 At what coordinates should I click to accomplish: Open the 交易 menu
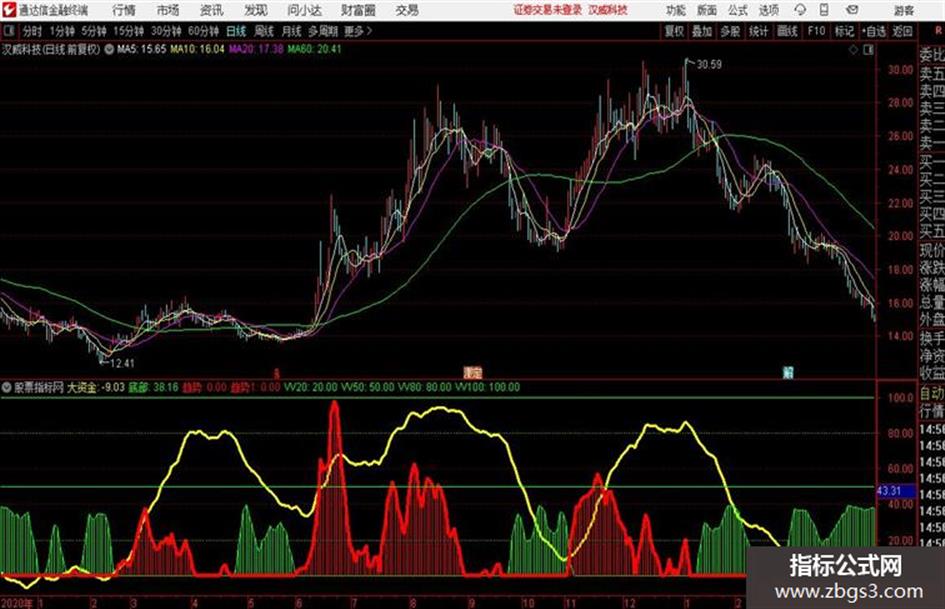[x=407, y=10]
